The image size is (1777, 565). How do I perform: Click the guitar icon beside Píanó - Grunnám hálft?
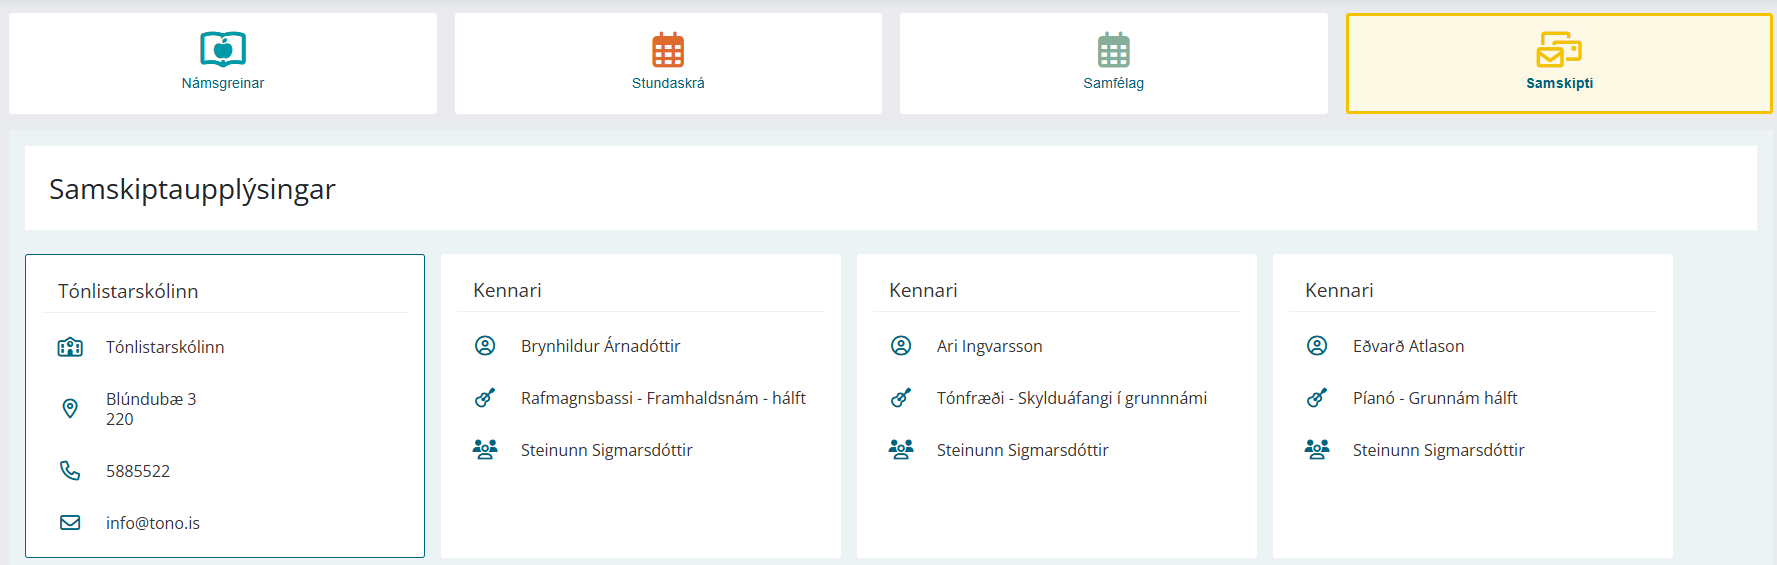1317,397
